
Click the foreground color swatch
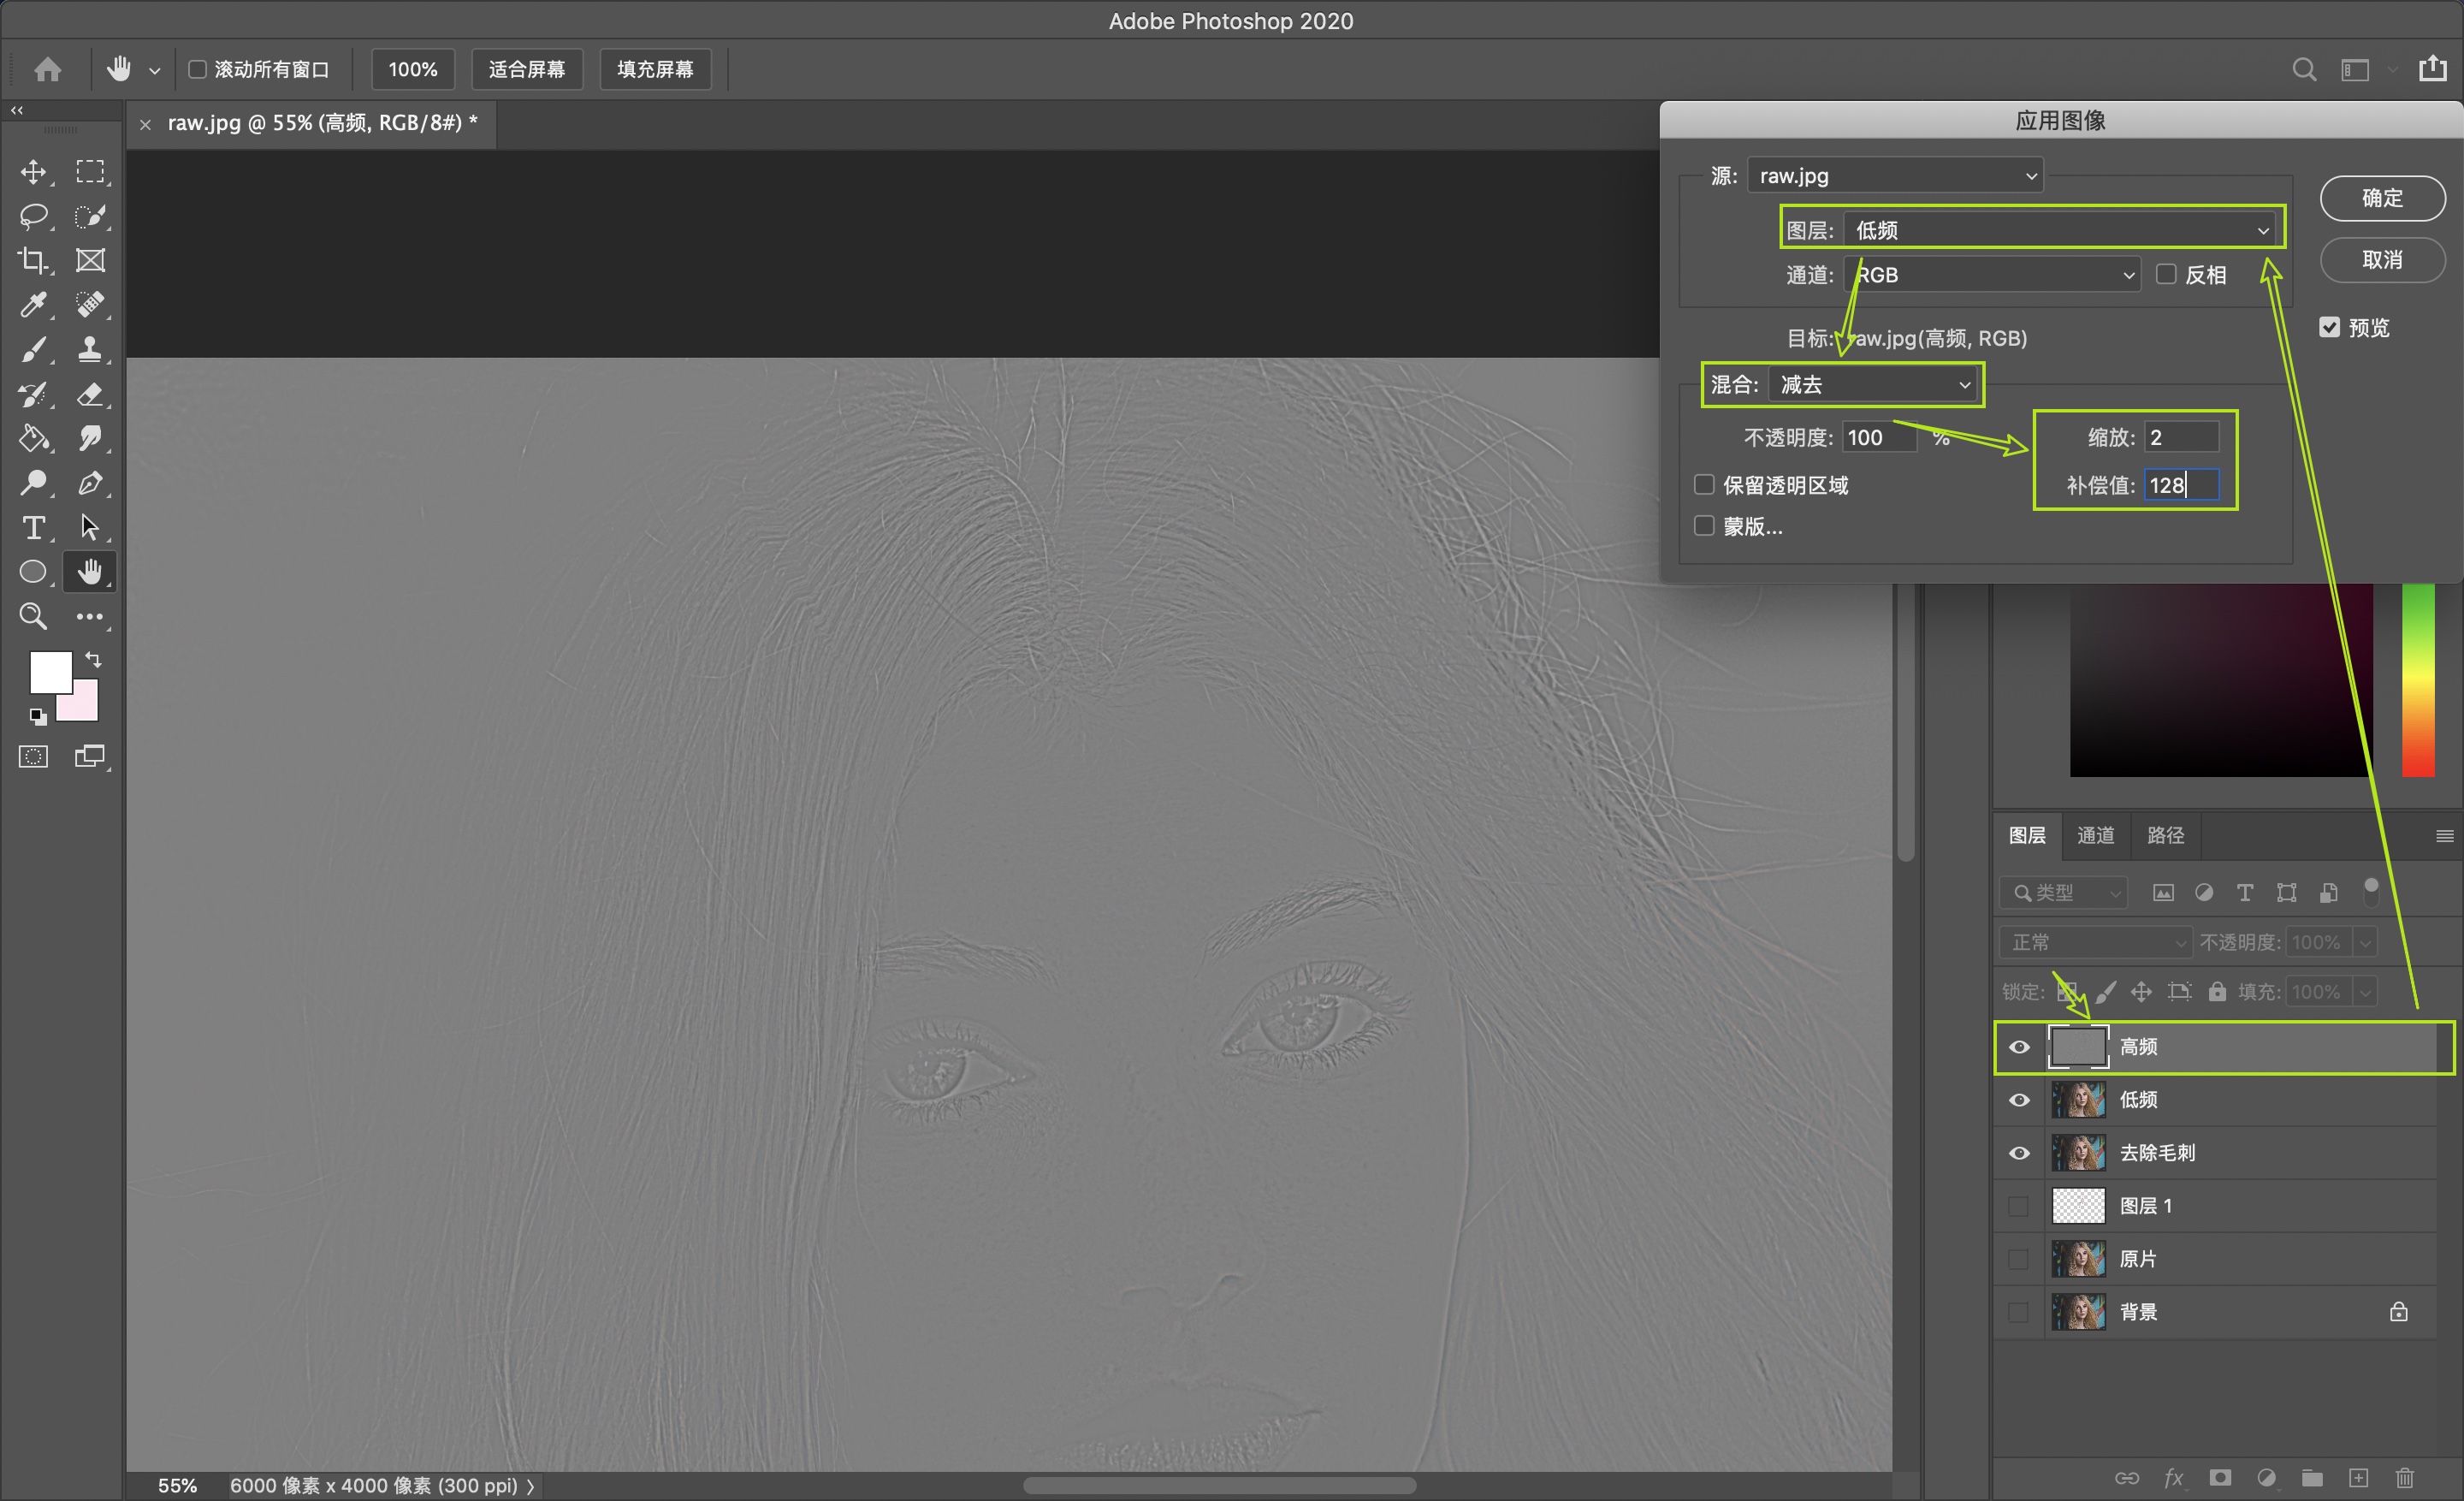pyautogui.click(x=48, y=670)
